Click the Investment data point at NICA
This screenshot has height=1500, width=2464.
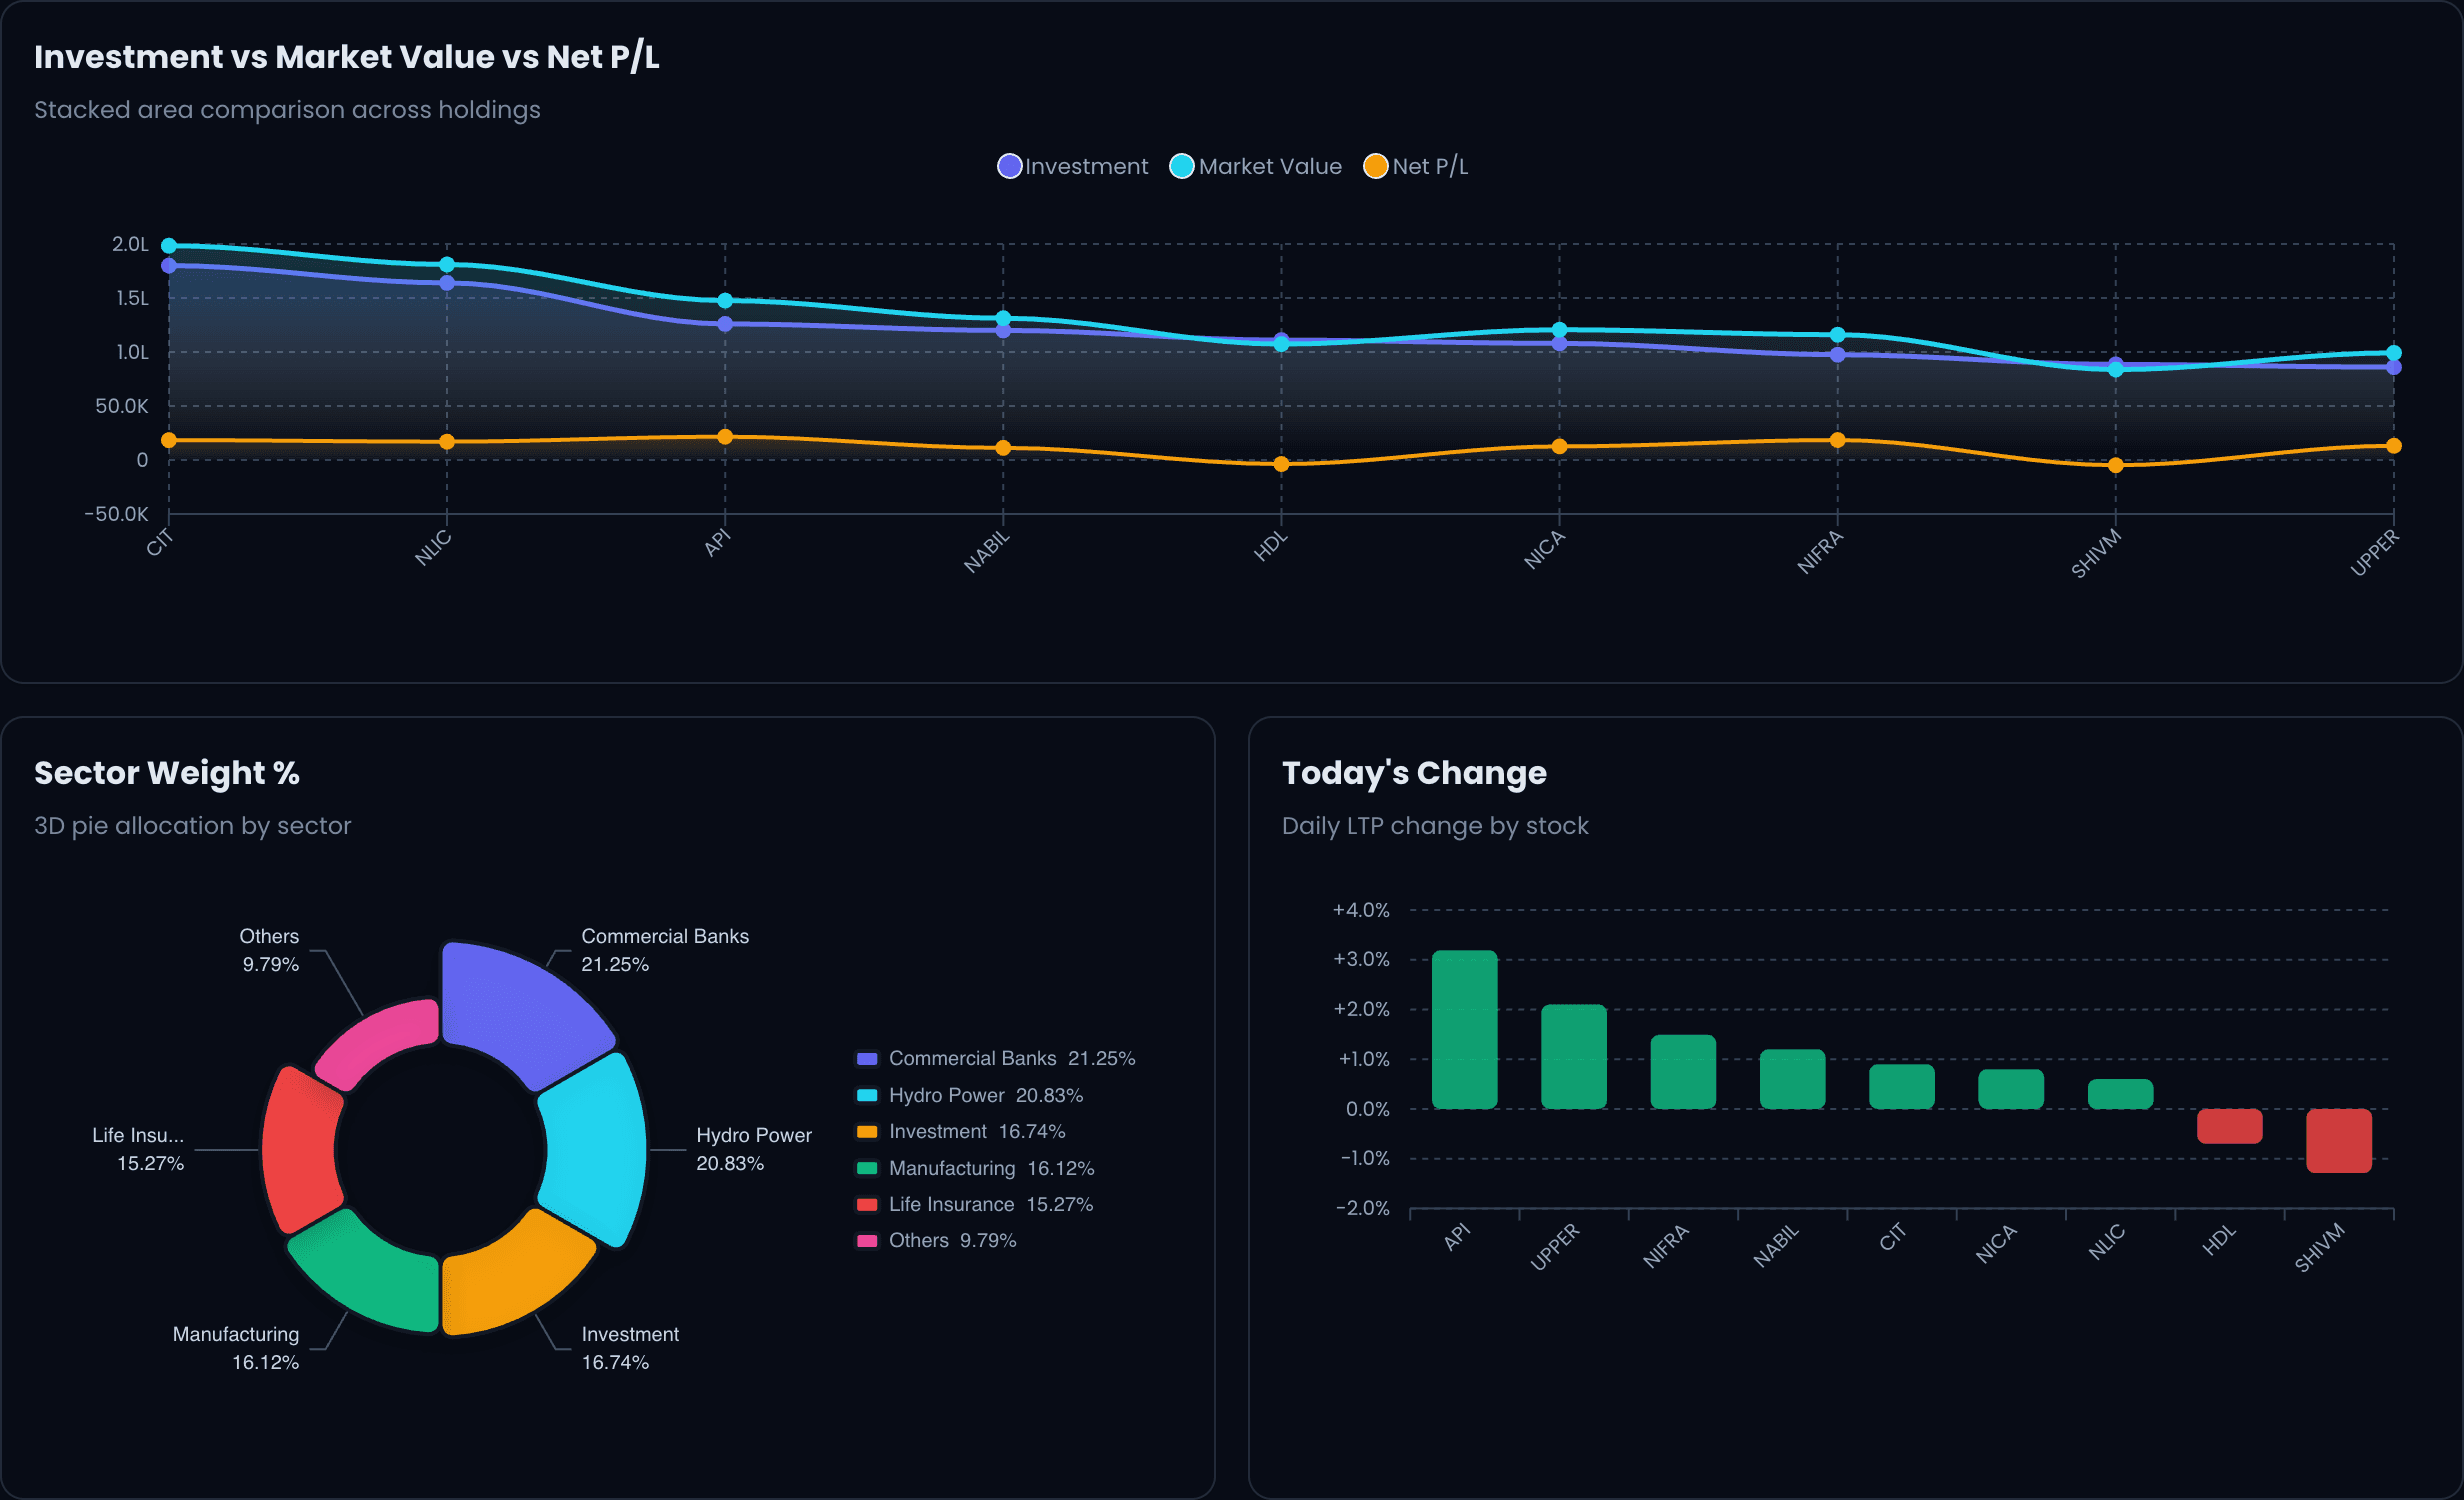(1559, 344)
